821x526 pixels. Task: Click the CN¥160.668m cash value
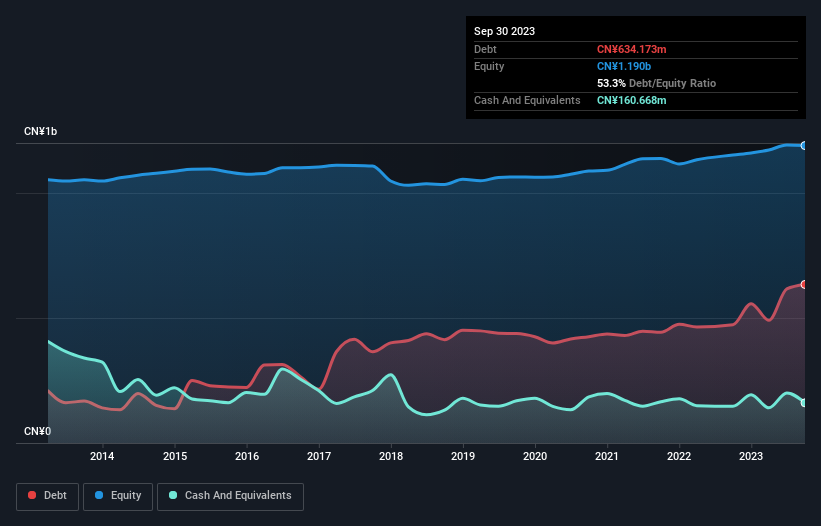click(631, 100)
